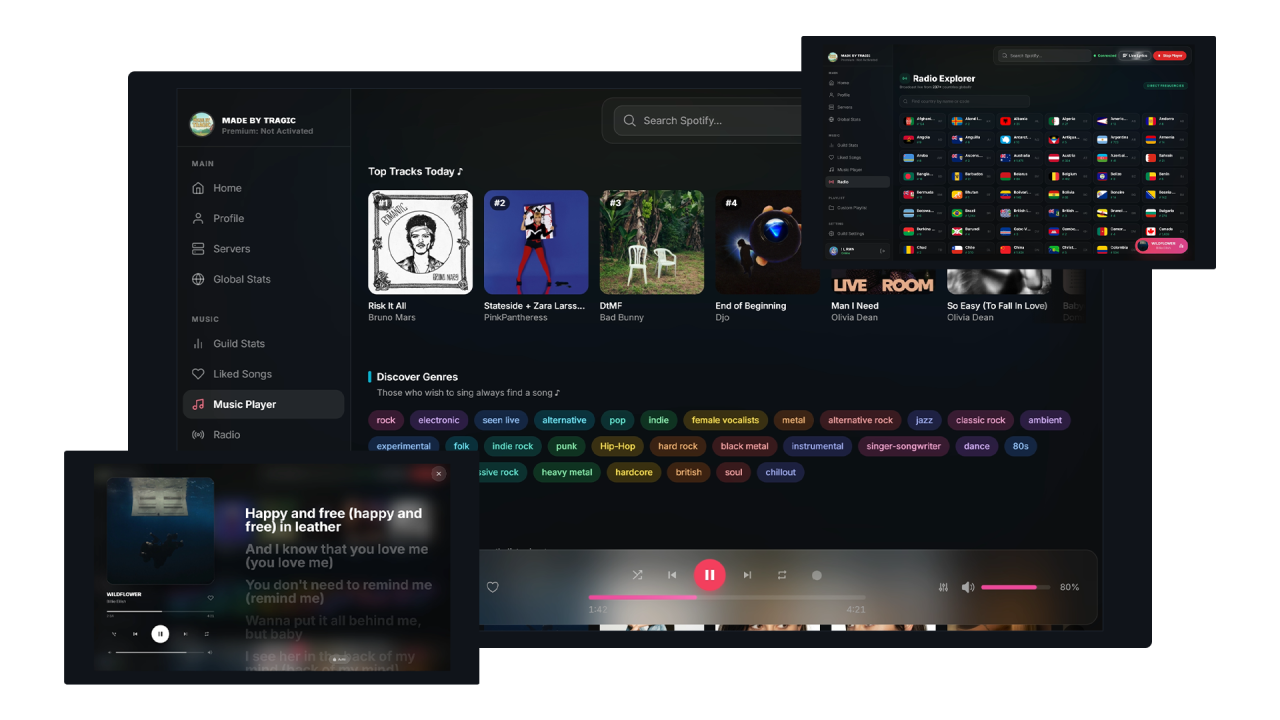Viewport: 1280px width, 720px height.
Task: Select the shuffle icon in the playback bar
Action: (x=637, y=575)
